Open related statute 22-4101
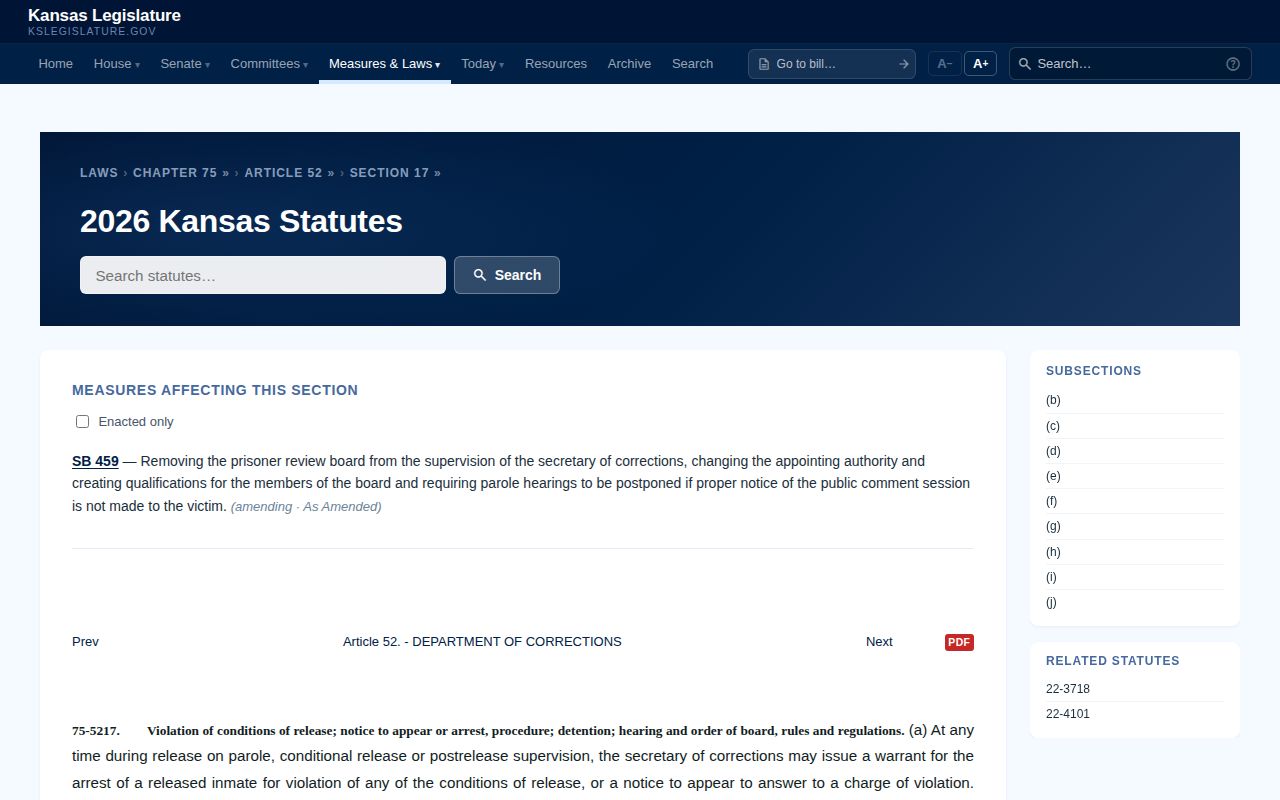Viewport: 1280px width, 800px height. point(1068,714)
